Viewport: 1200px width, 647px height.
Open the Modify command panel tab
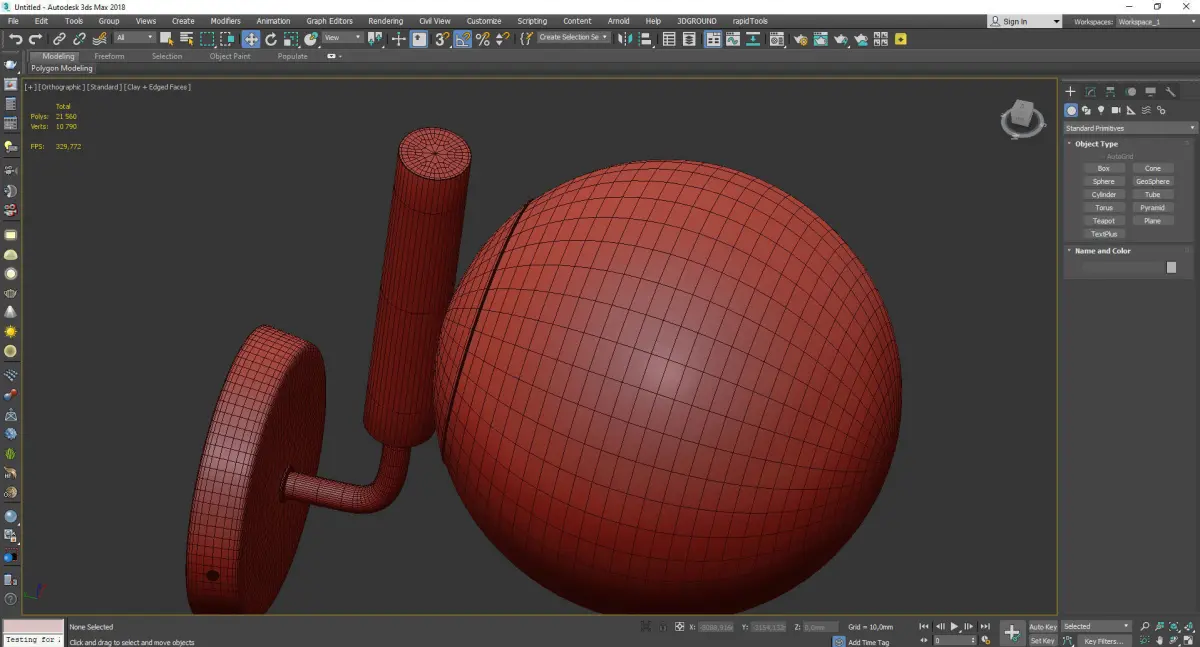pyautogui.click(x=1091, y=92)
